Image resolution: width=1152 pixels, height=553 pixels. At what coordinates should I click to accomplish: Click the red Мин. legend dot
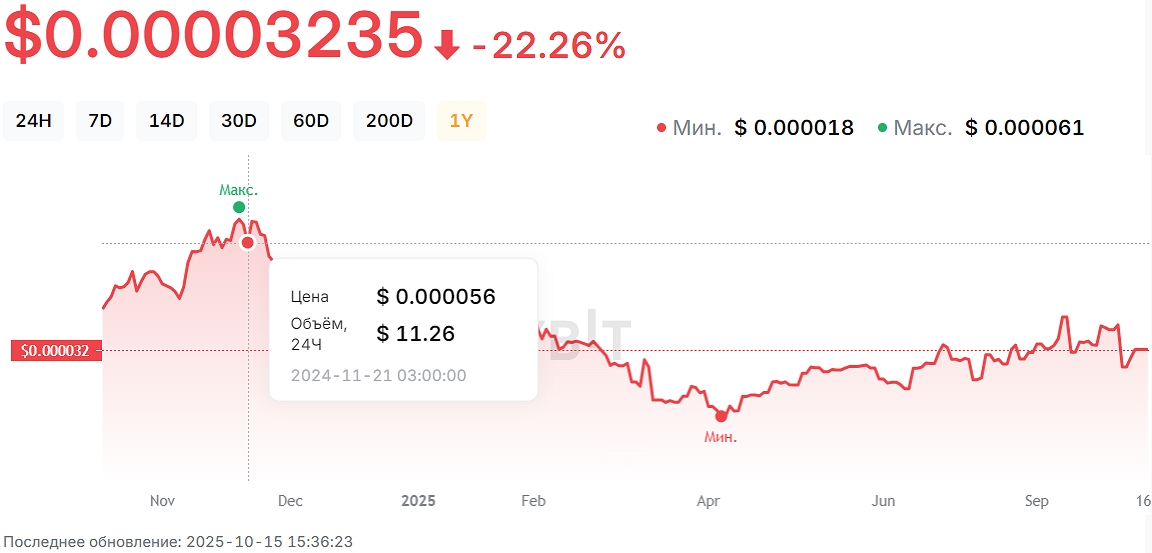661,128
